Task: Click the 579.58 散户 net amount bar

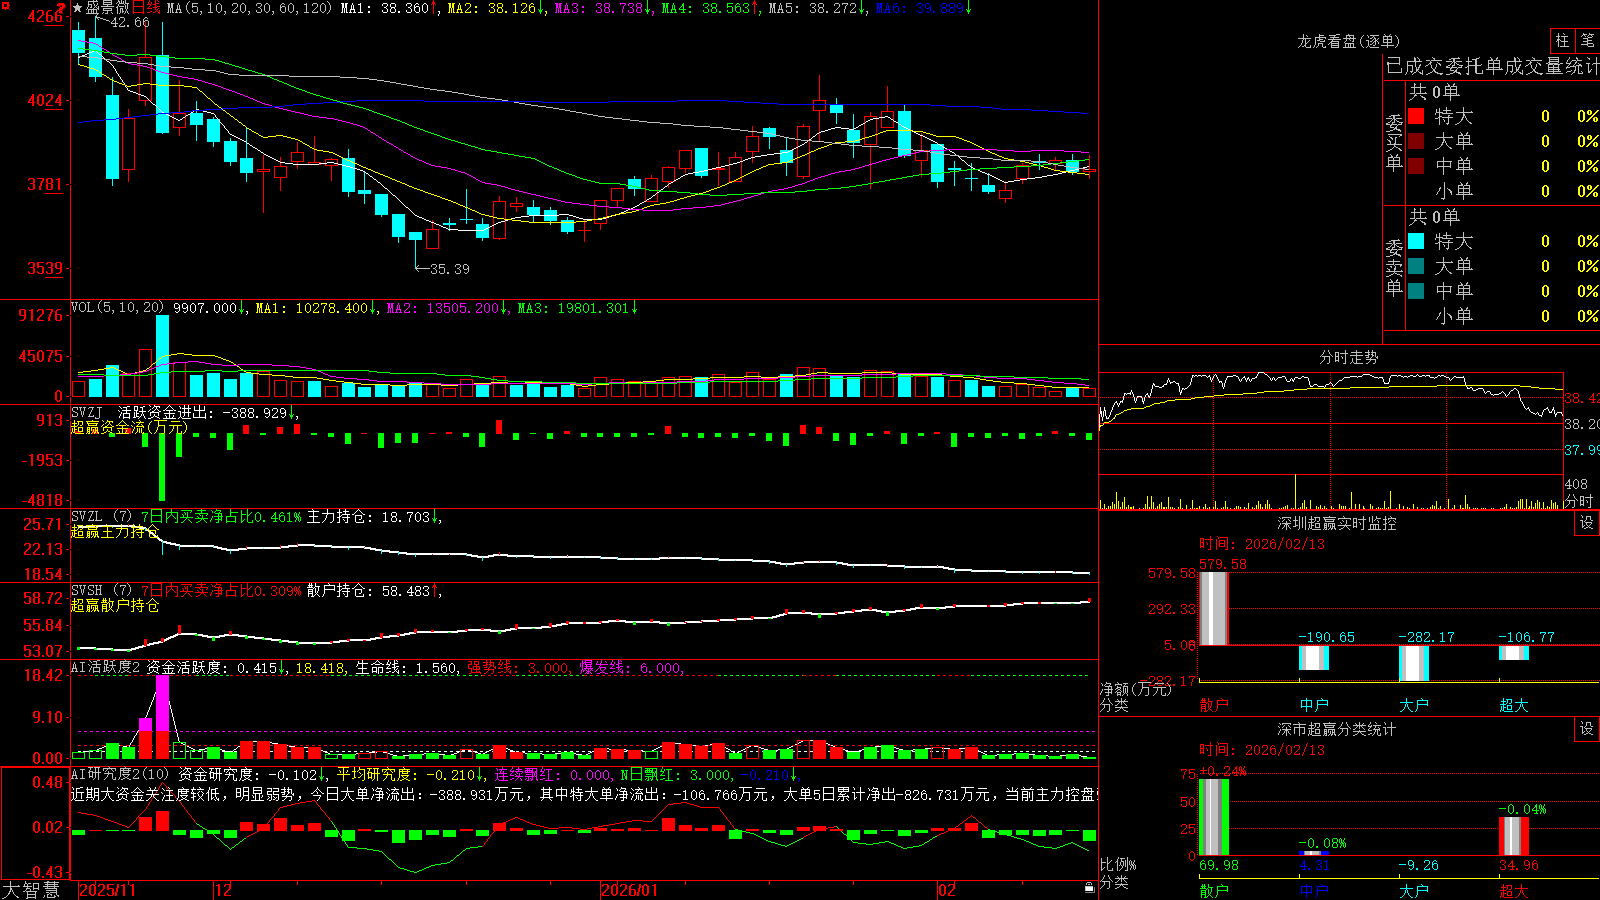Action: [x=1214, y=608]
